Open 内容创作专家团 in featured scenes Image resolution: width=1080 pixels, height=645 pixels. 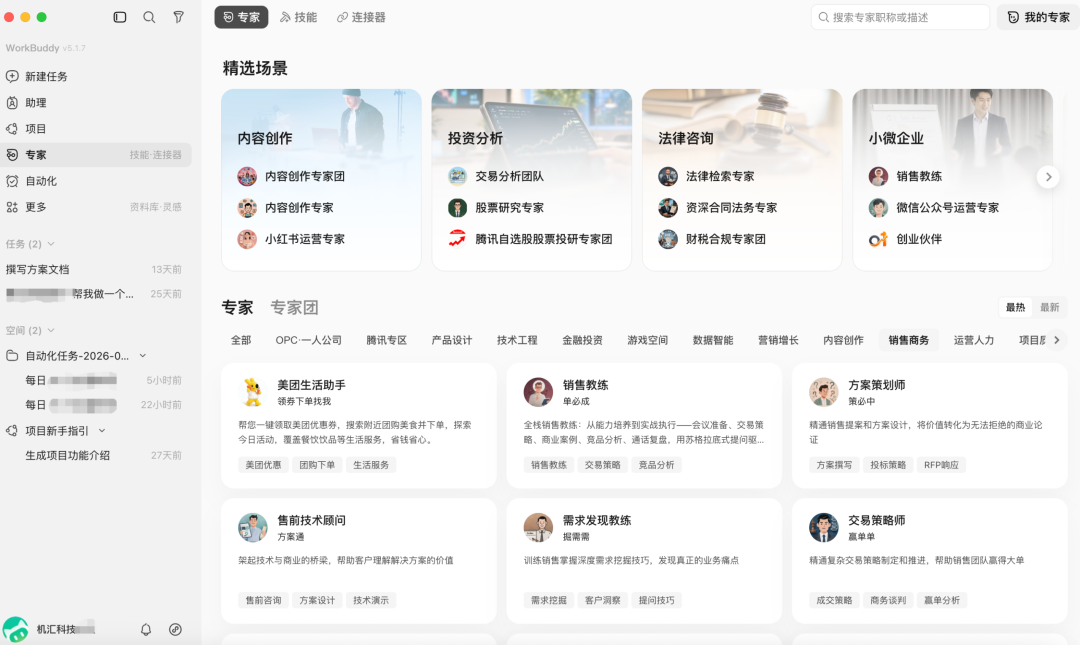304,176
